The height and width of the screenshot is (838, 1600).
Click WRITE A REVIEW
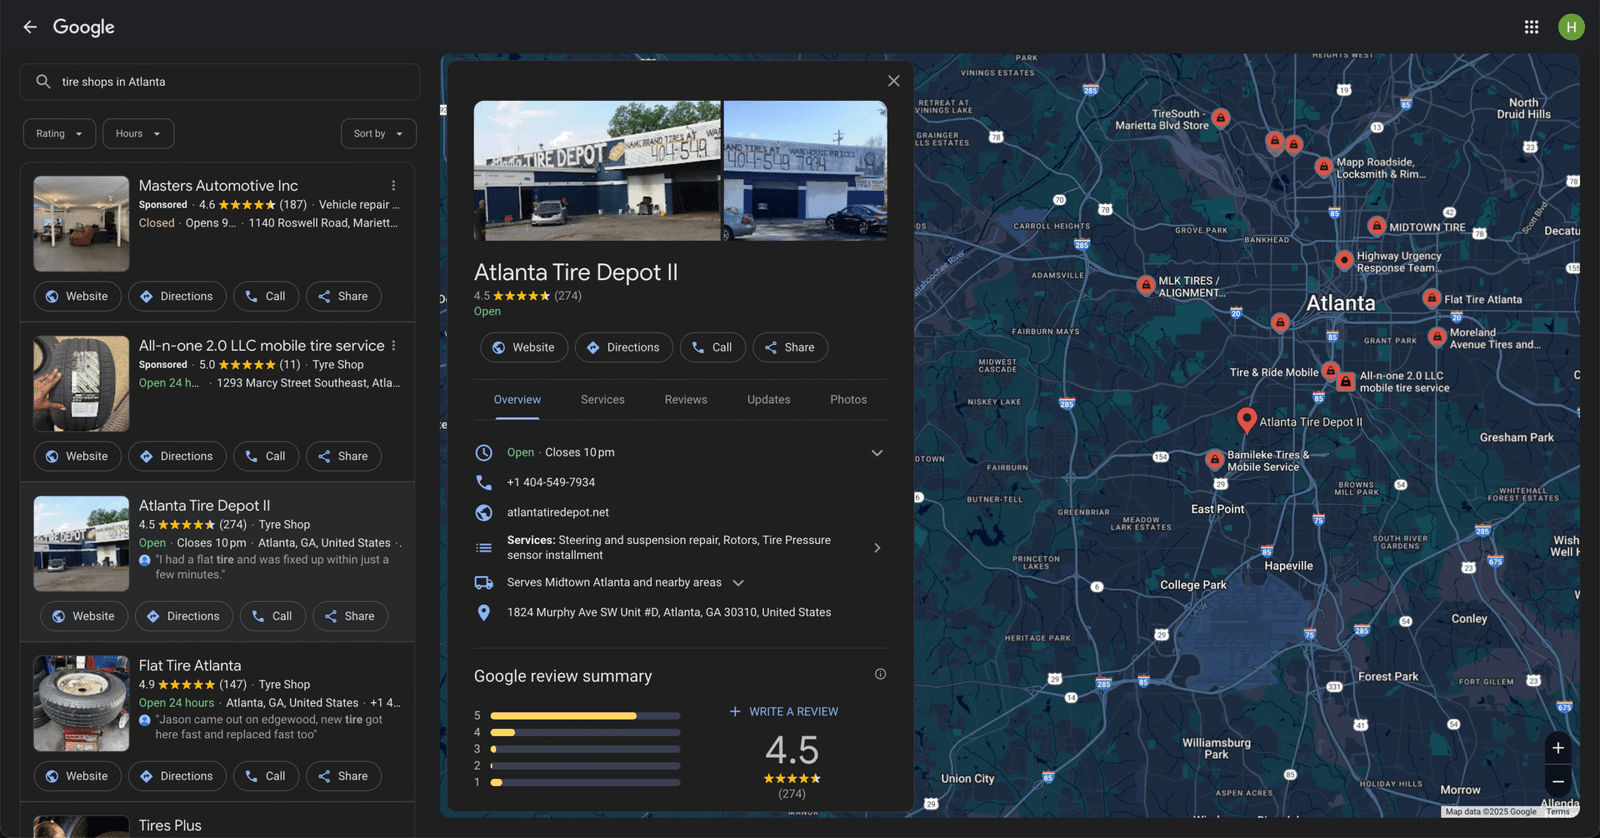[x=784, y=712]
